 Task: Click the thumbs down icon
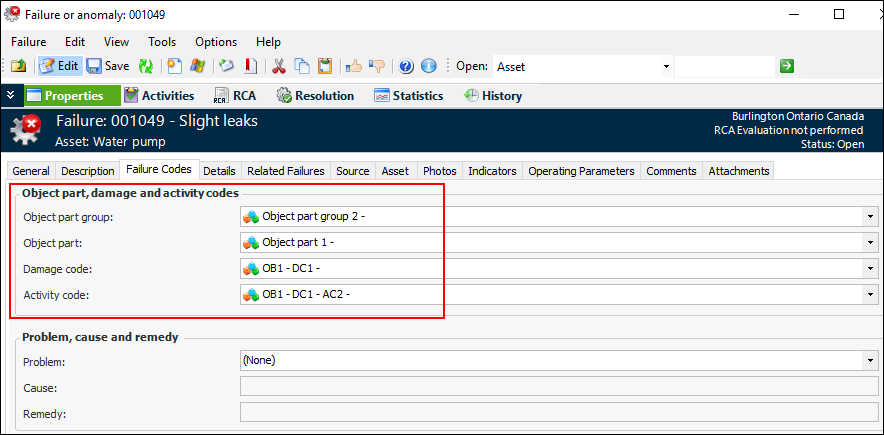[377, 66]
